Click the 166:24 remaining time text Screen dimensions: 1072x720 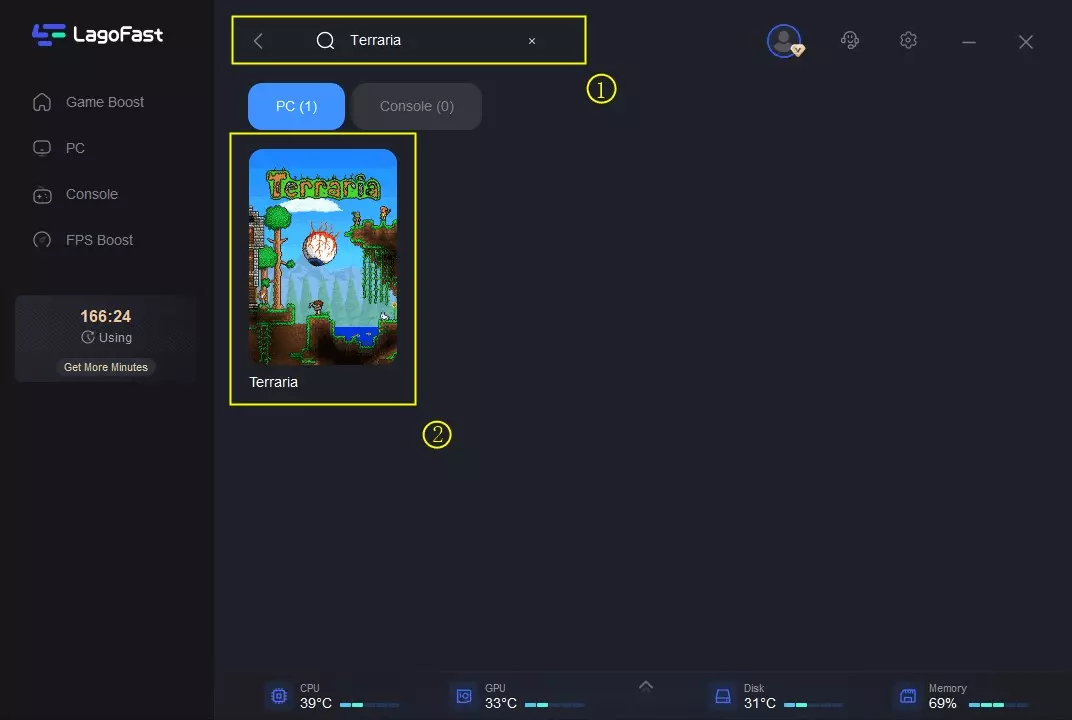click(x=106, y=316)
